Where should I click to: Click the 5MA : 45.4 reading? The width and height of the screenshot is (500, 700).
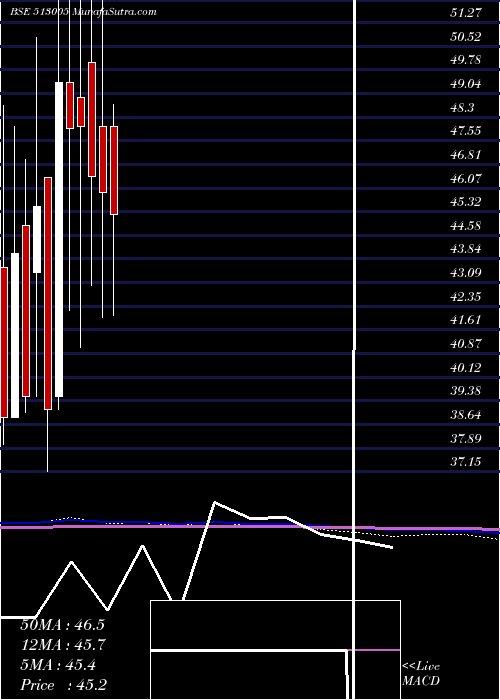click(58, 665)
